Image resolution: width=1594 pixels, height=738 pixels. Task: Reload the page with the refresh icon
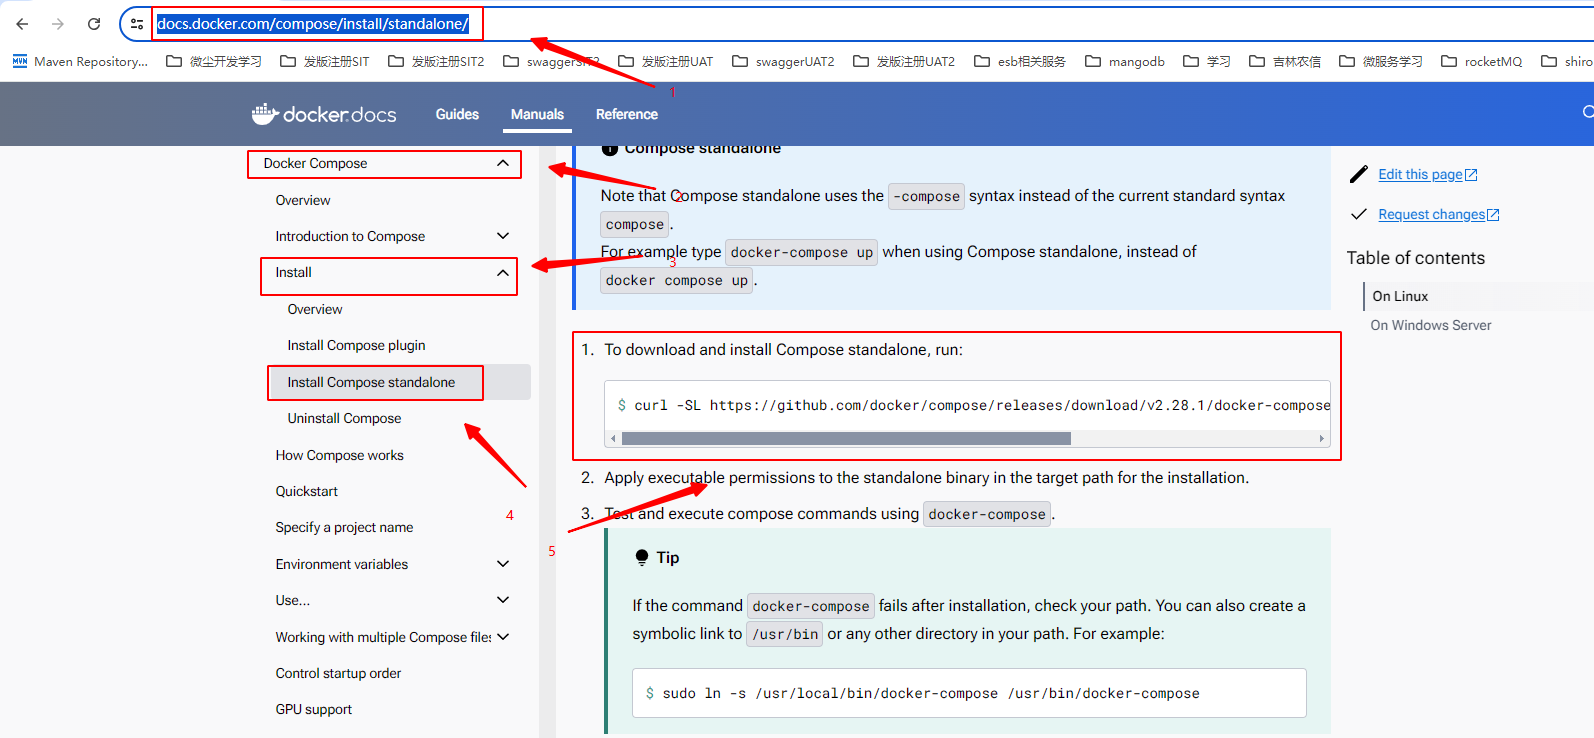94,24
